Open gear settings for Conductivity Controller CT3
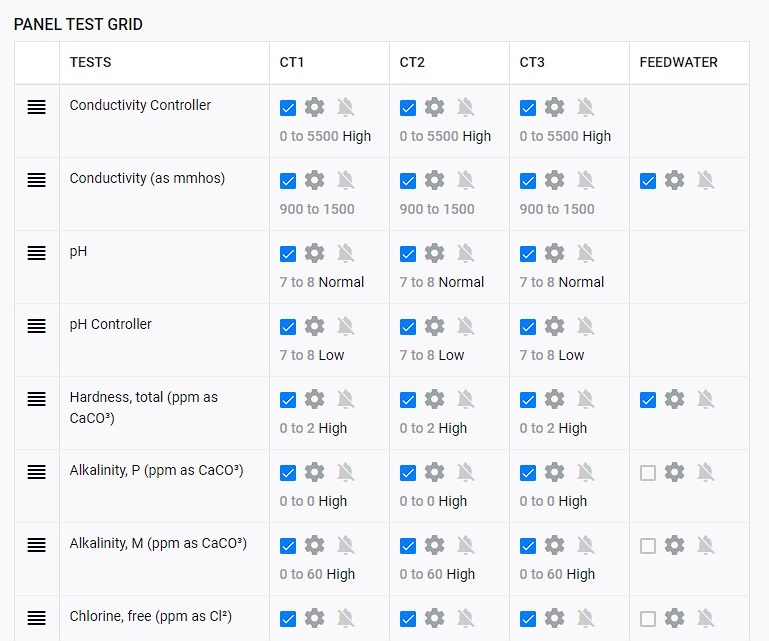 pyautogui.click(x=554, y=107)
